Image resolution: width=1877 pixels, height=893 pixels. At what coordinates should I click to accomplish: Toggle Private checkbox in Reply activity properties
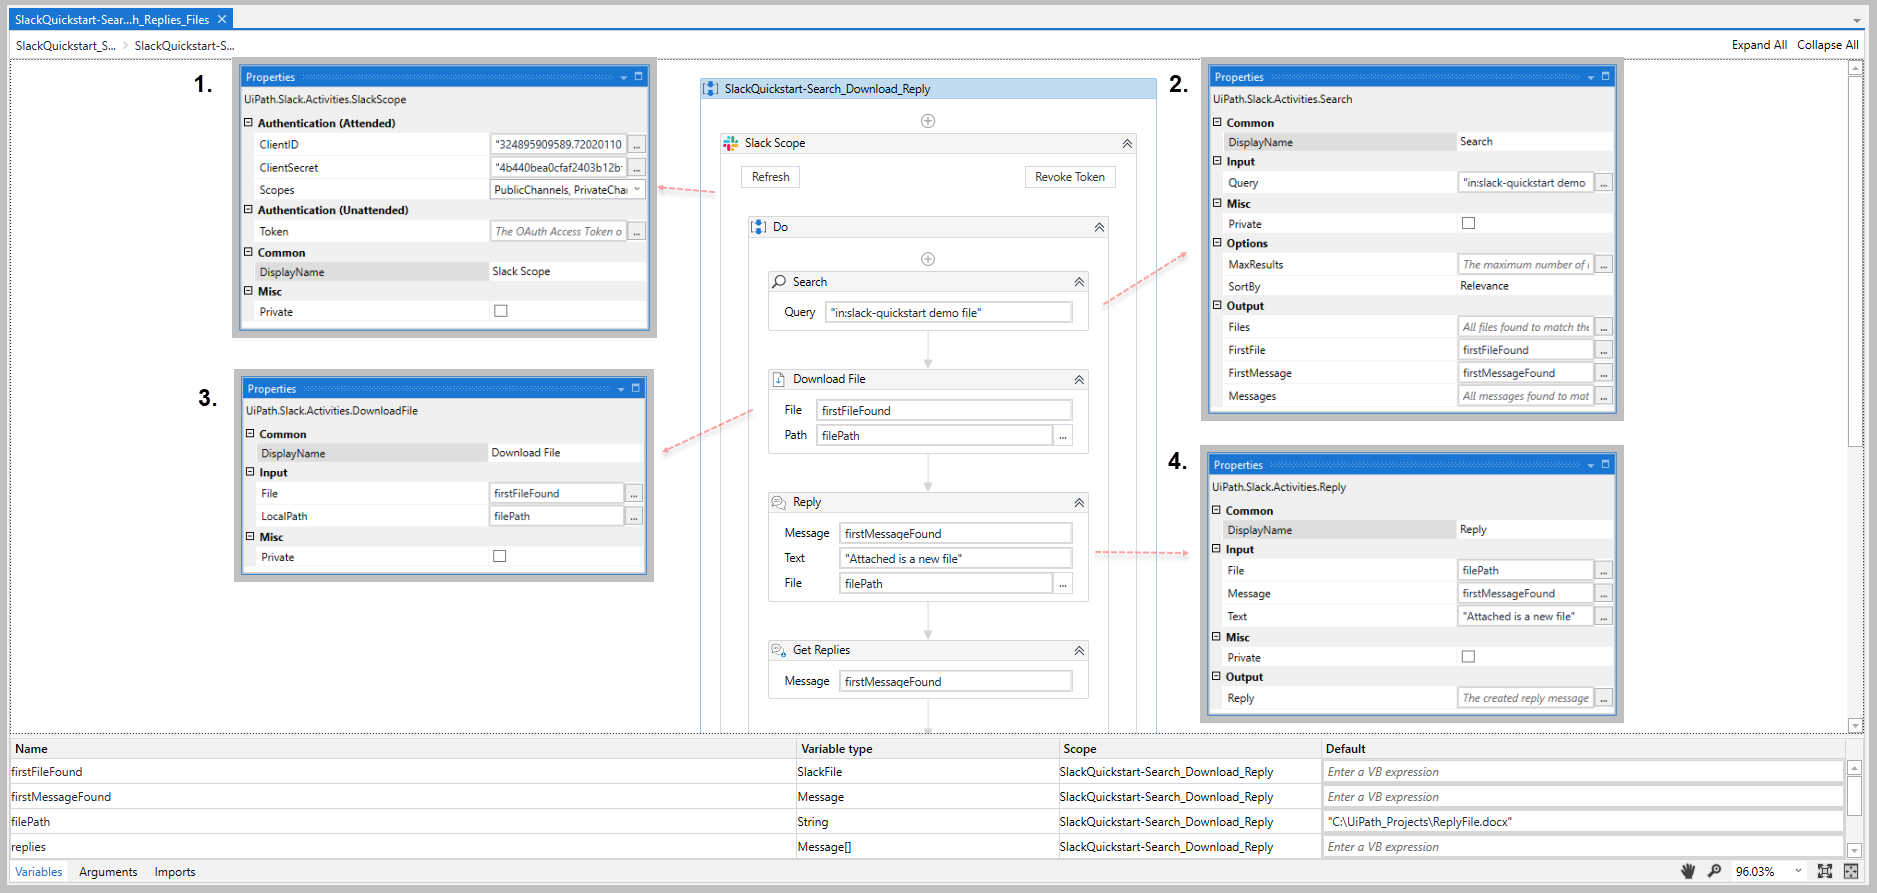point(1468,657)
